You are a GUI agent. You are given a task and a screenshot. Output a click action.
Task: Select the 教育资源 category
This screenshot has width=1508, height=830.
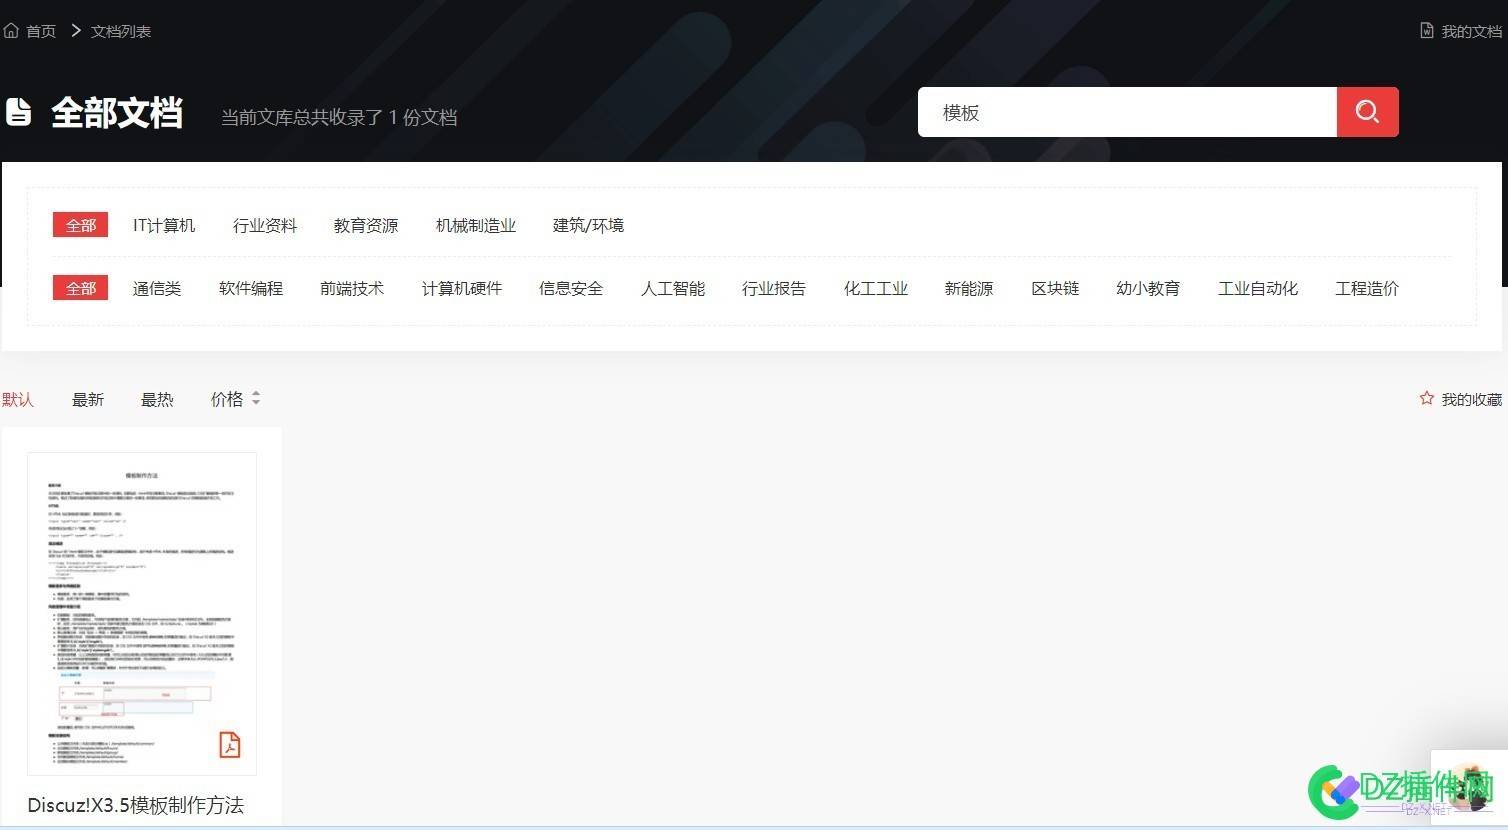[x=365, y=225]
